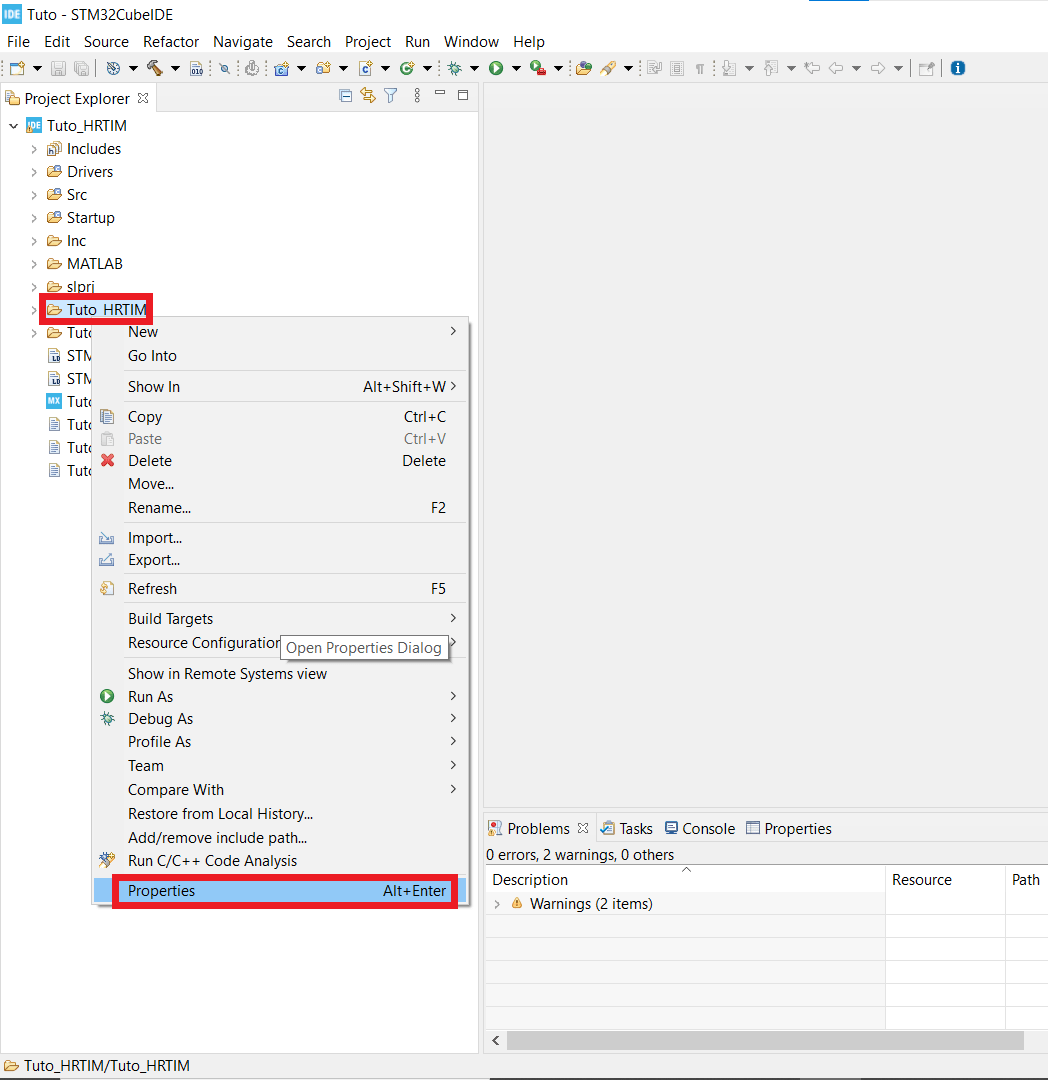Select Copy in the context menu

[x=281, y=417]
